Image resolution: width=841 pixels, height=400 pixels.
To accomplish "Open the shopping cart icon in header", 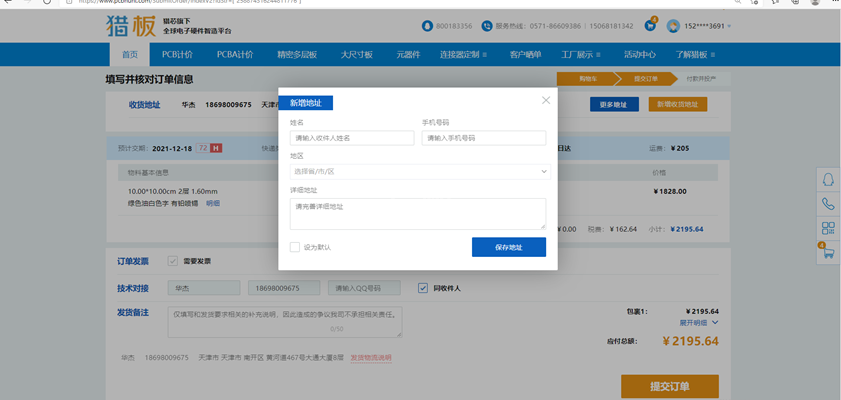I will pyautogui.click(x=650, y=24).
